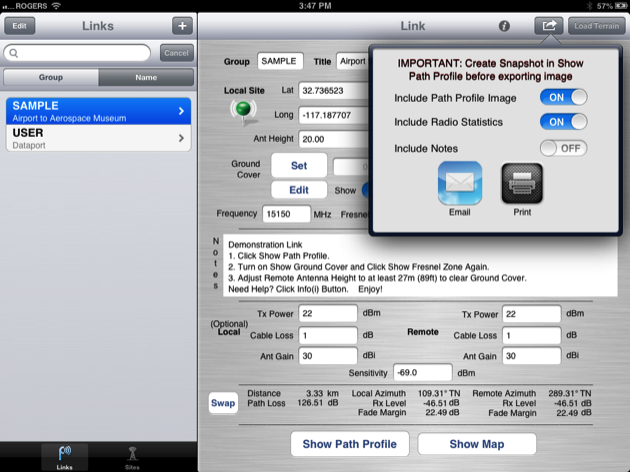Tap the Swap sites button
The height and width of the screenshot is (472, 630).
[223, 403]
